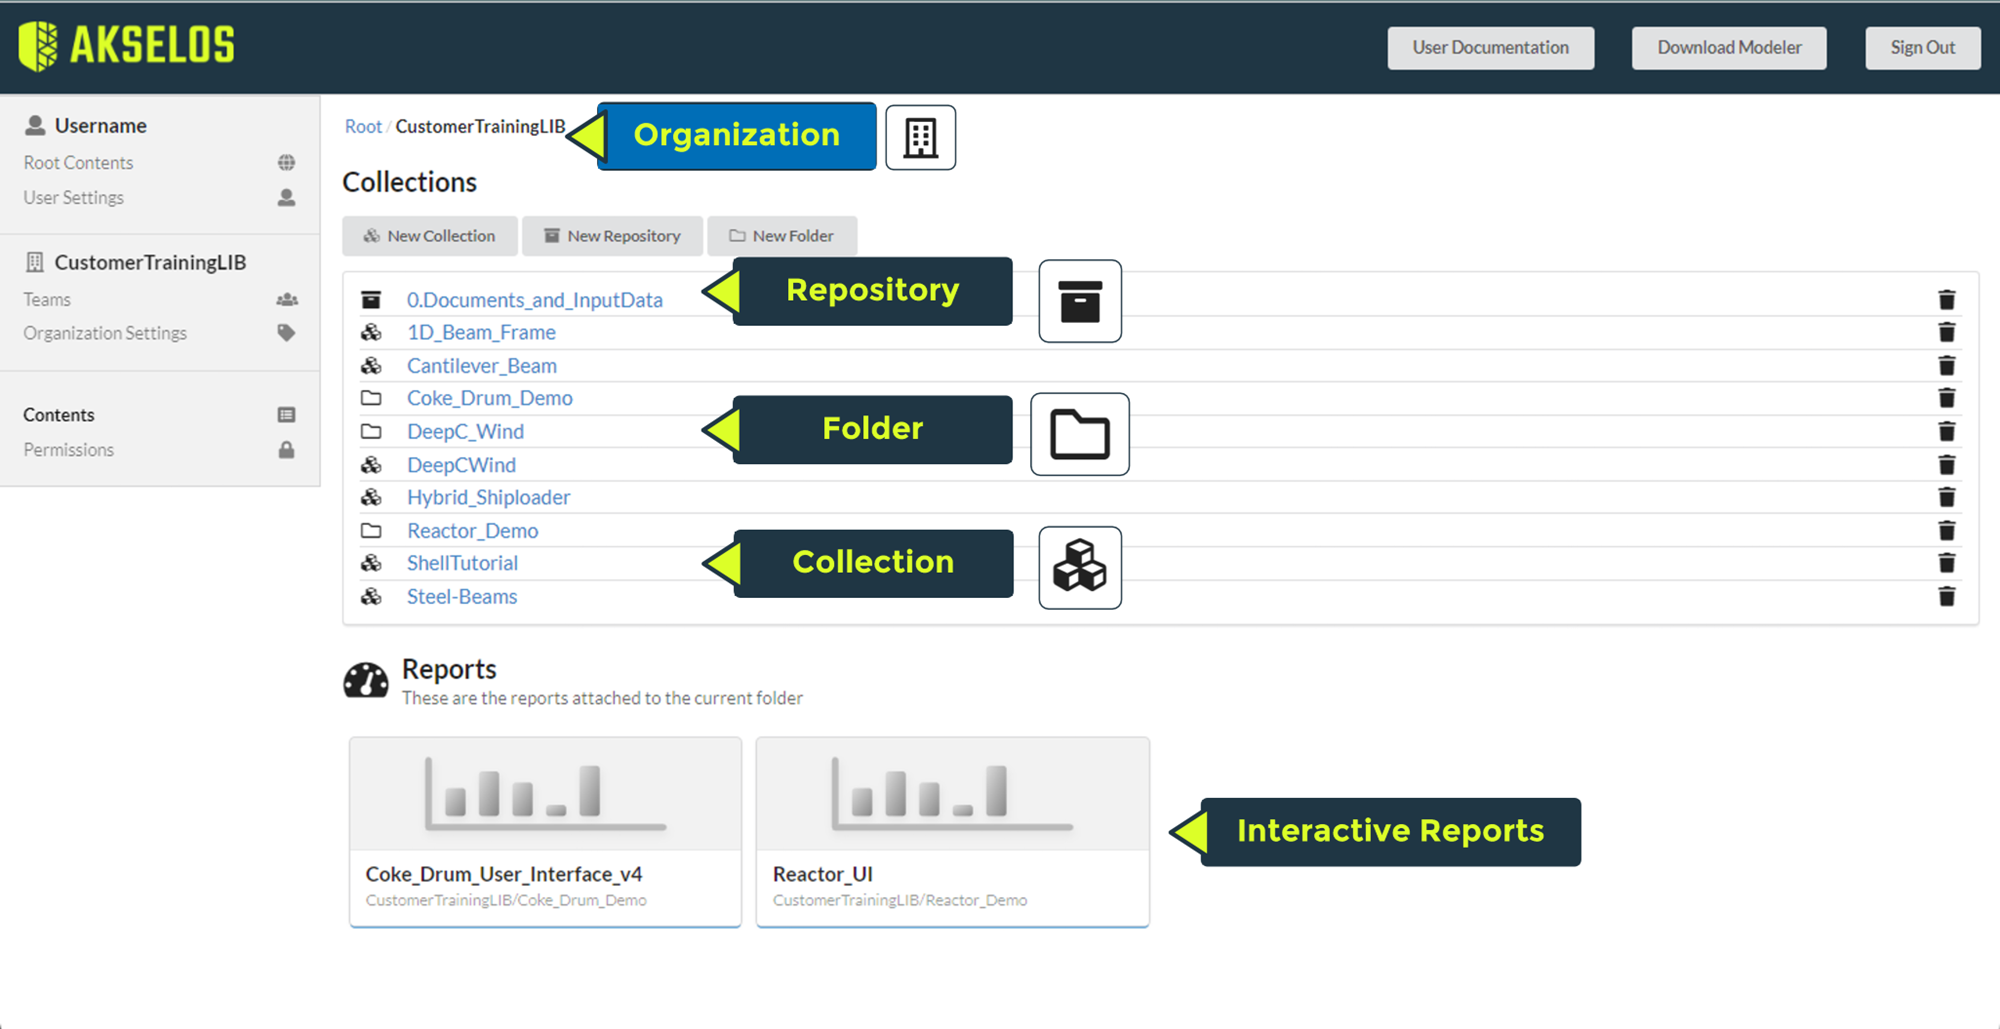2000x1029 pixels.
Task: Open the 1D_Beam_Frame collection link
Action: [x=481, y=332]
